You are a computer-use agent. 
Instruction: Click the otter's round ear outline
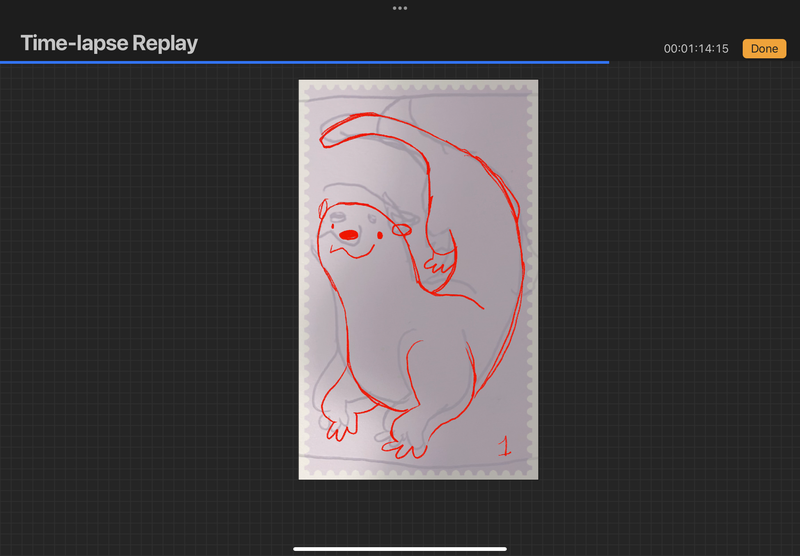click(322, 209)
